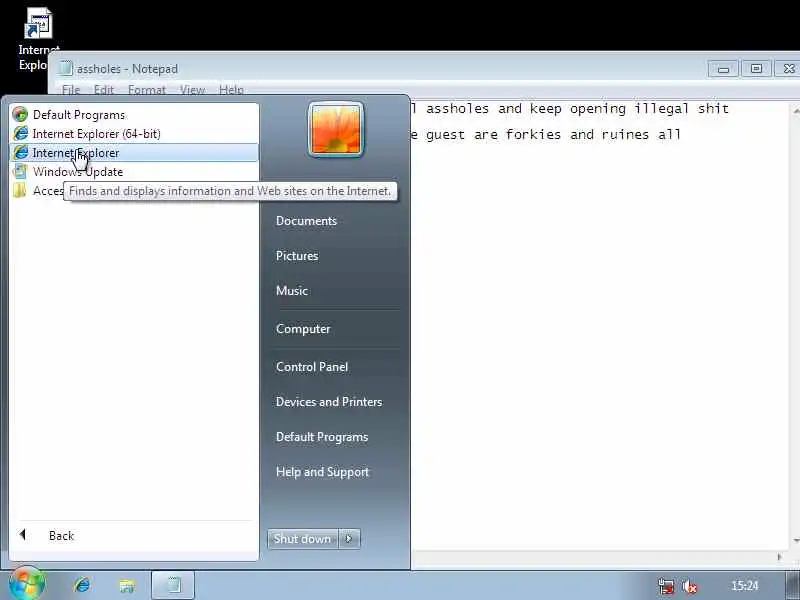Open the Accessories folder icon

pos(20,191)
